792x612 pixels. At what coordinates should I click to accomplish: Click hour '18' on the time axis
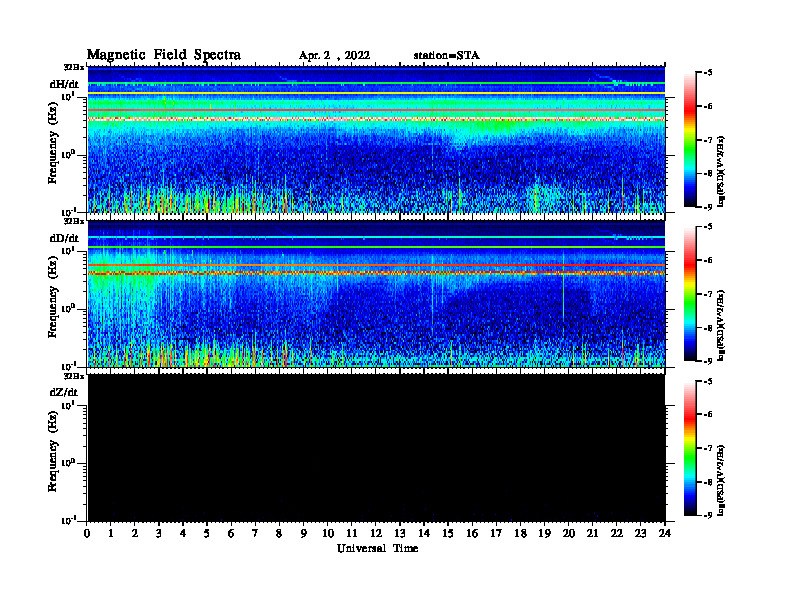(520, 534)
